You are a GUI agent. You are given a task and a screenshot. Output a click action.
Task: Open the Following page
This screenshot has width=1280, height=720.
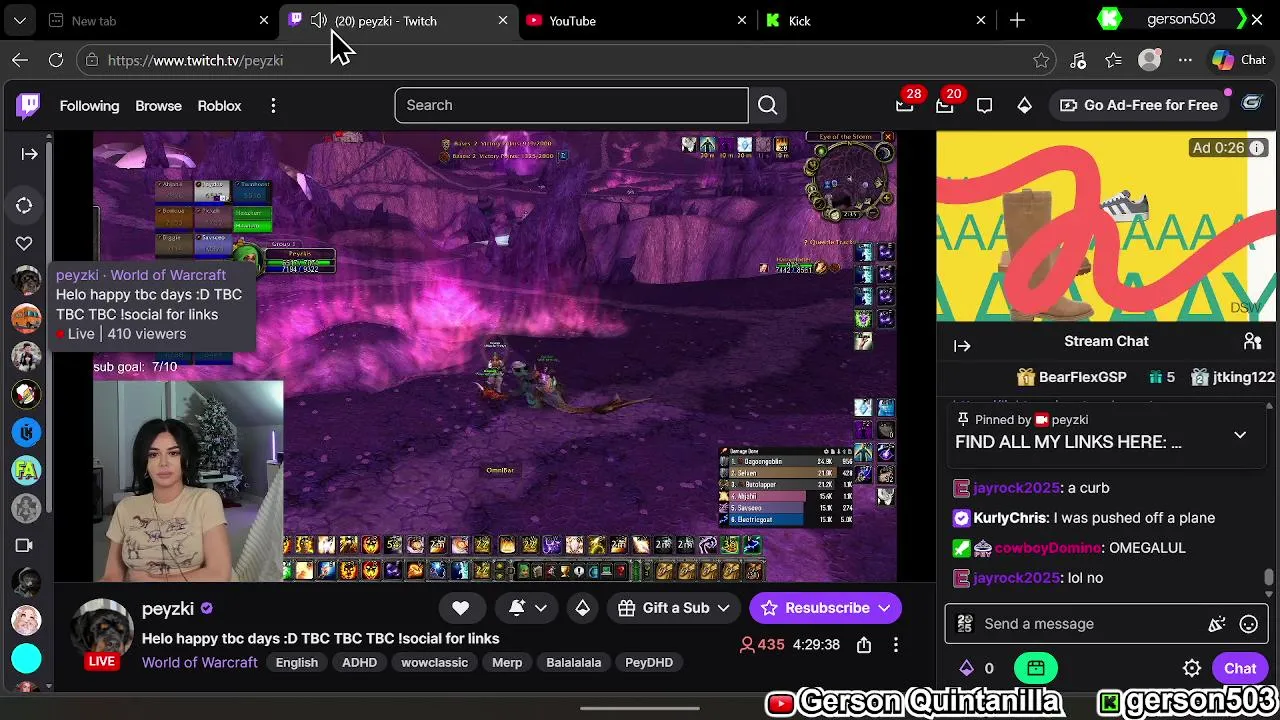[89, 105]
